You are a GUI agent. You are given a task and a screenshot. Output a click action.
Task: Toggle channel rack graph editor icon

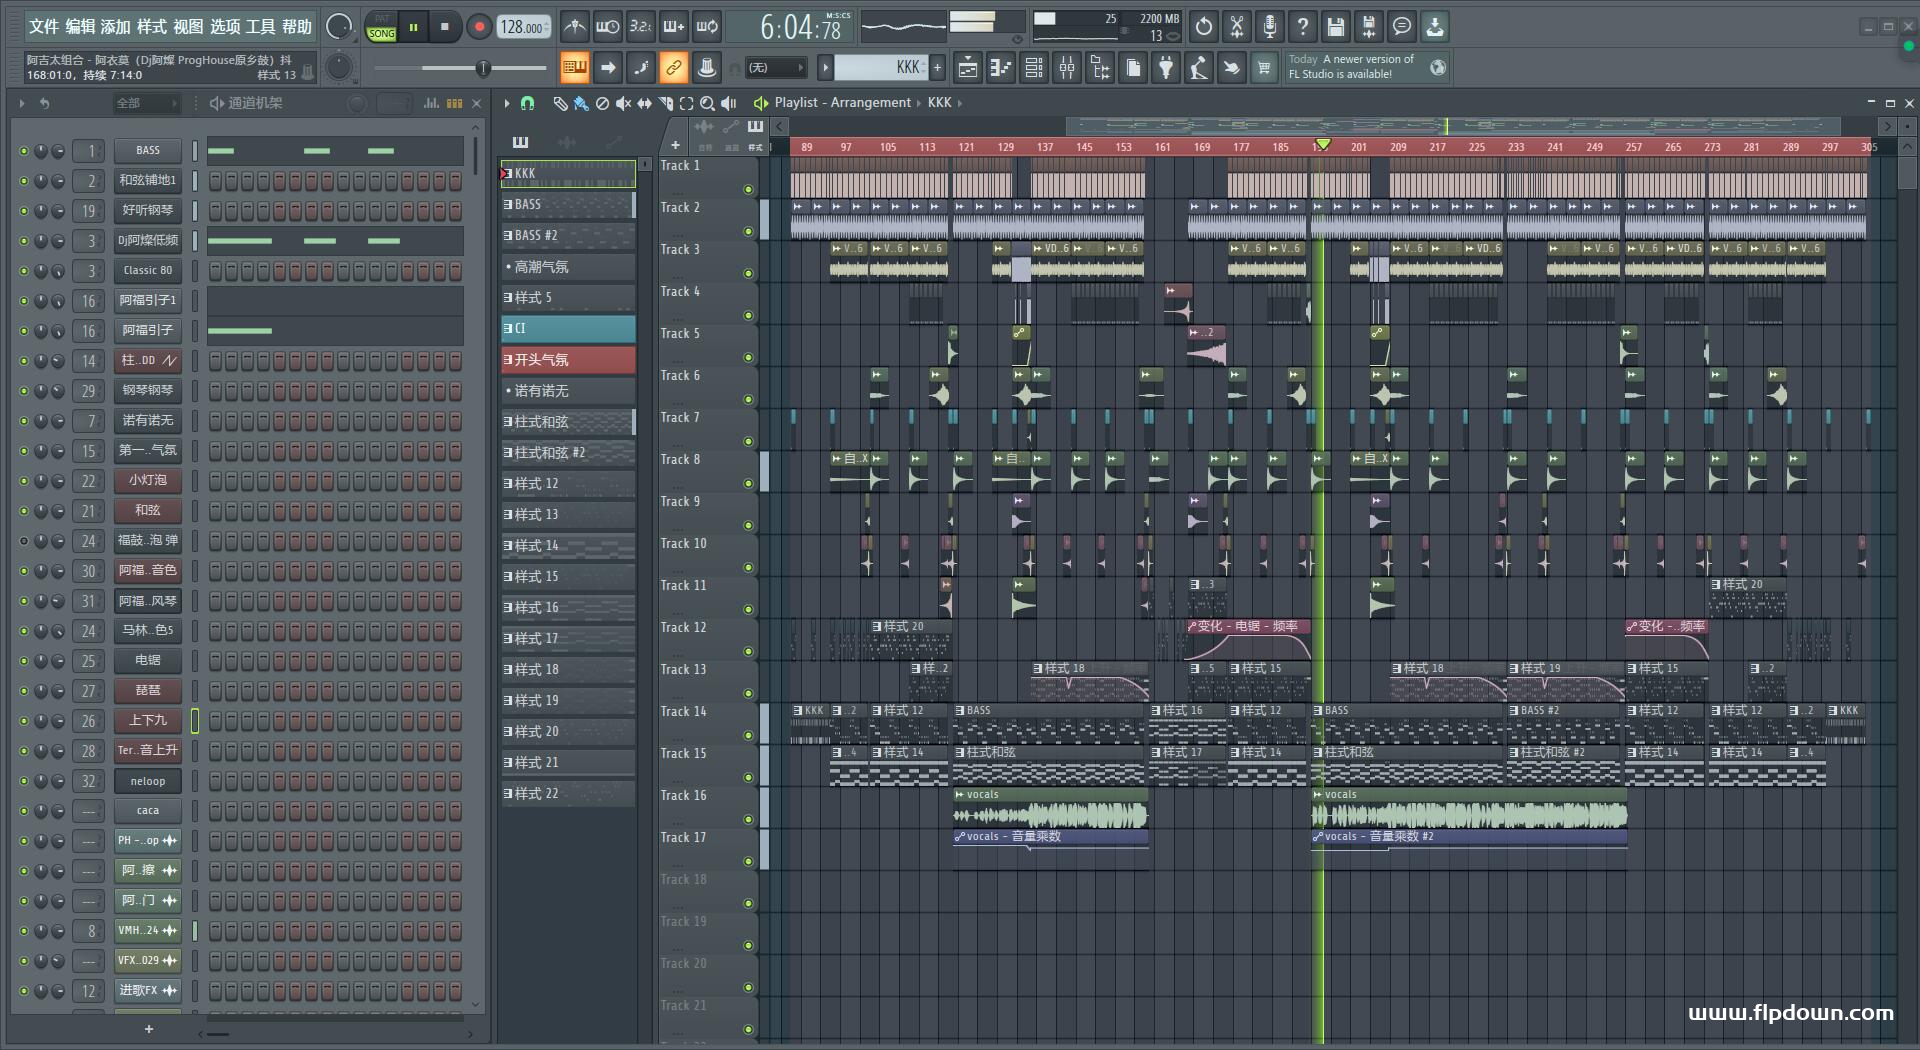[431, 103]
